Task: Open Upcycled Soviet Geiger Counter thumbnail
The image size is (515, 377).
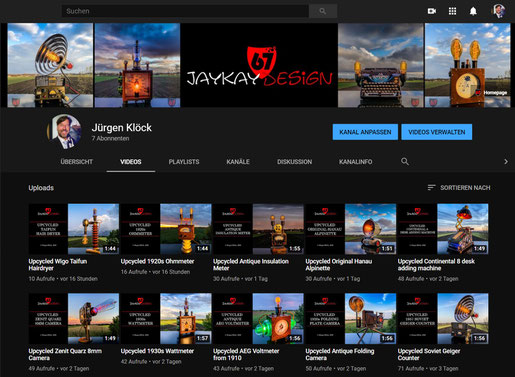Action: coord(443,319)
